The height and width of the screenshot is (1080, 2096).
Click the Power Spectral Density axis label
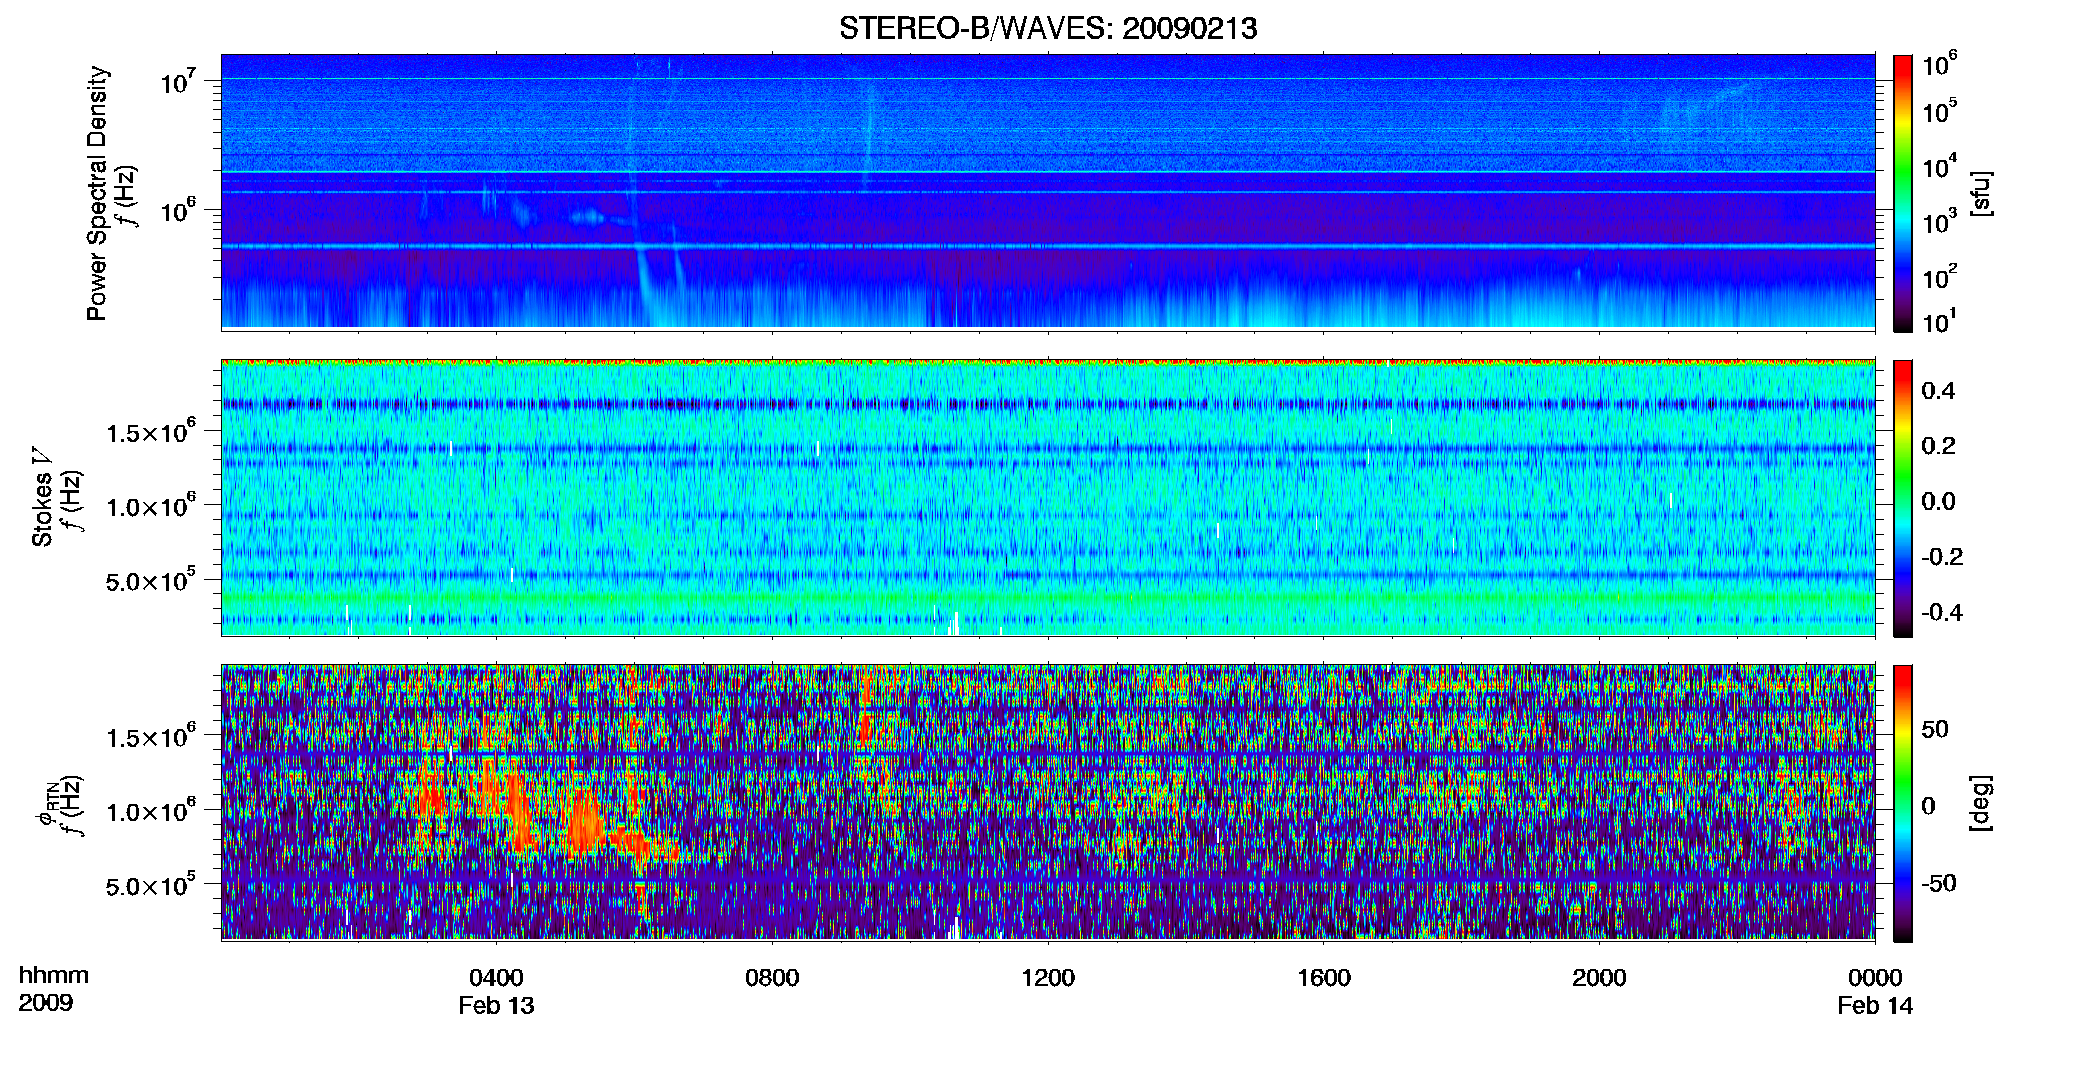point(97,193)
